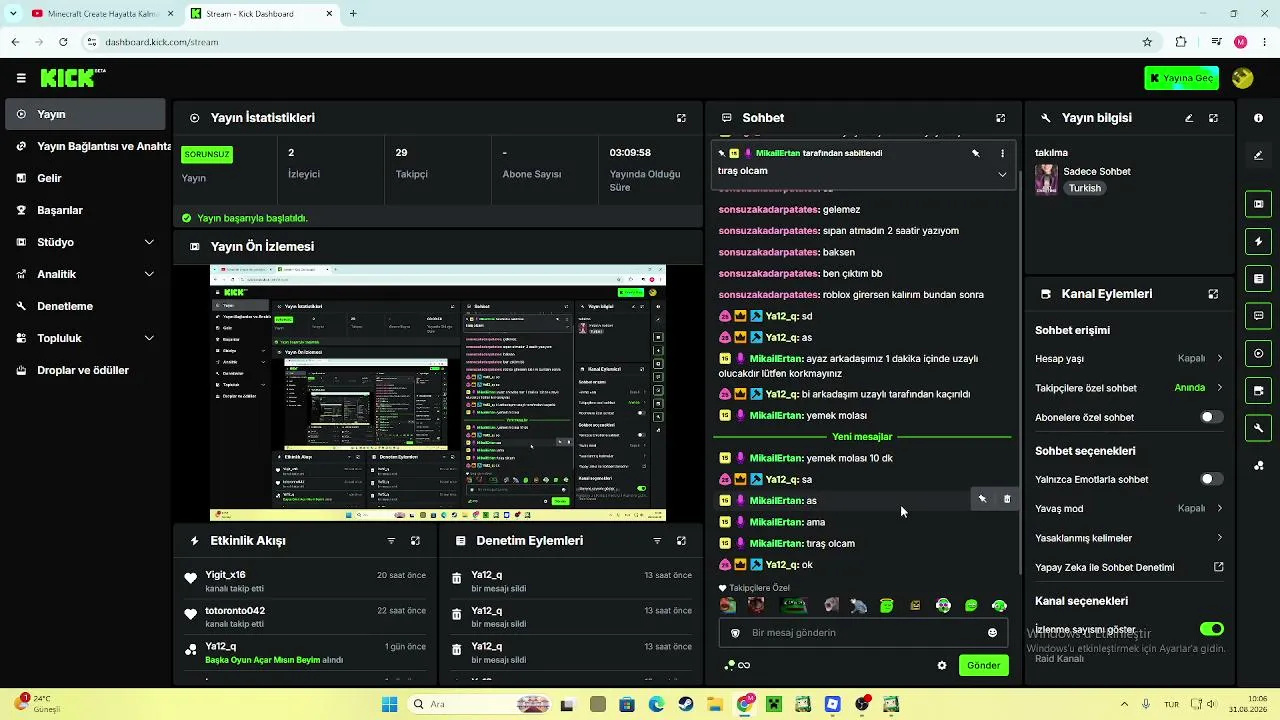Open Windows Start menu
The image size is (1280, 720).
[x=389, y=705]
